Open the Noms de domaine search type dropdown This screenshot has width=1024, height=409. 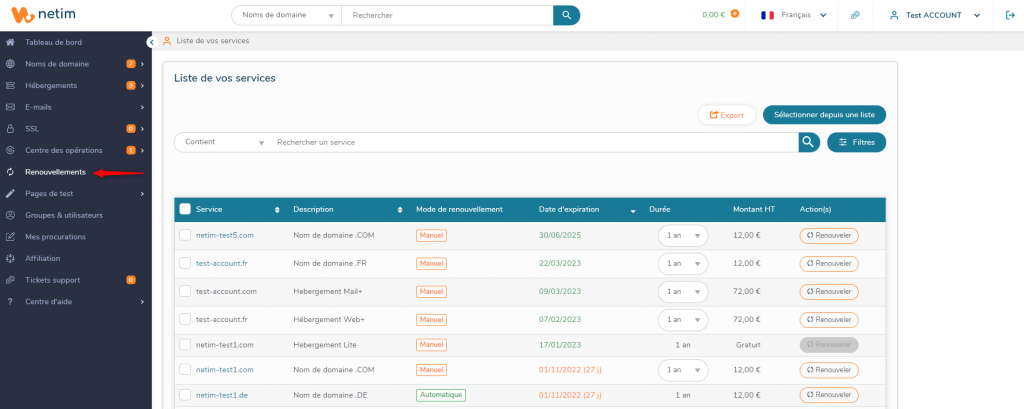(x=287, y=15)
